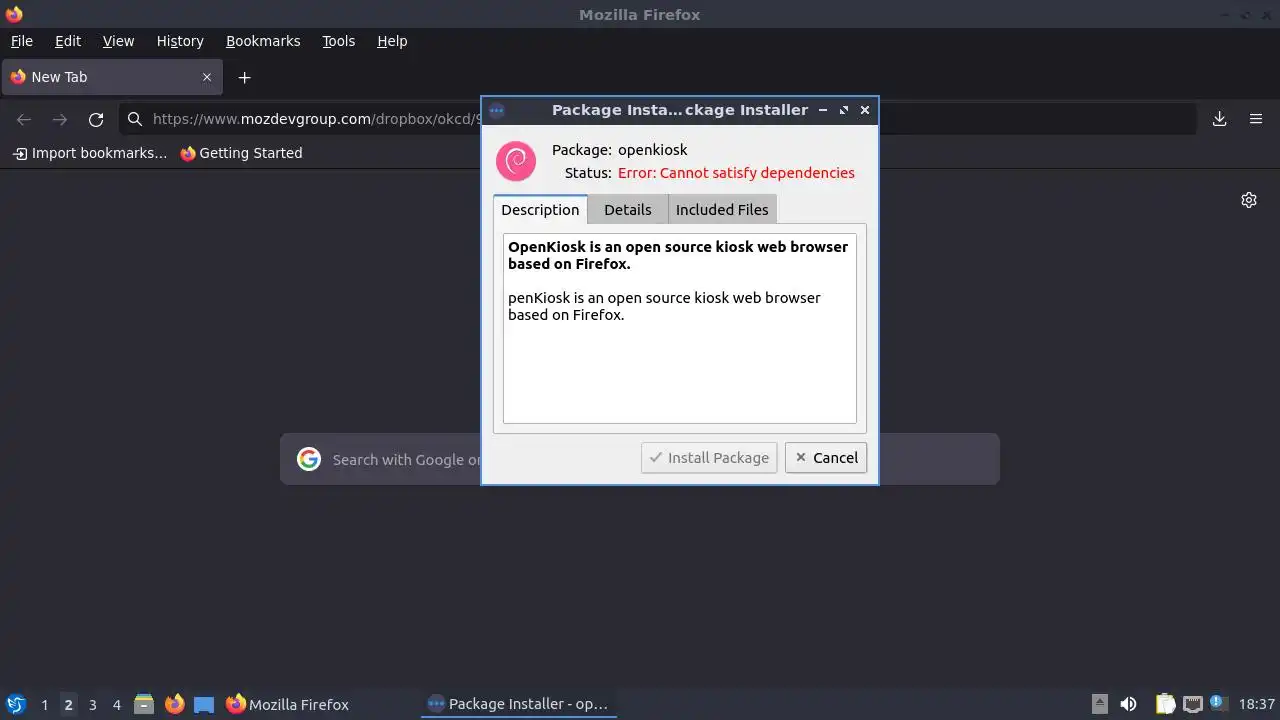Click the Debian swirl package icon
The image size is (1280, 720).
point(516,161)
